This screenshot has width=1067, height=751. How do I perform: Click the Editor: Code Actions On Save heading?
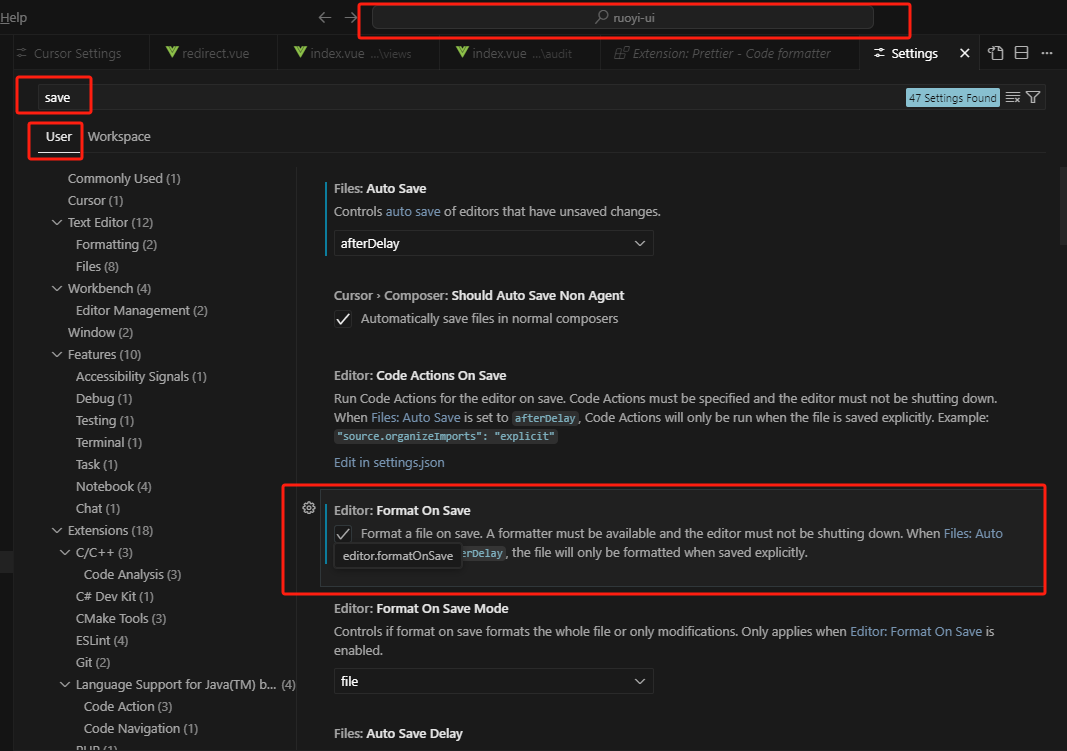[x=420, y=376]
